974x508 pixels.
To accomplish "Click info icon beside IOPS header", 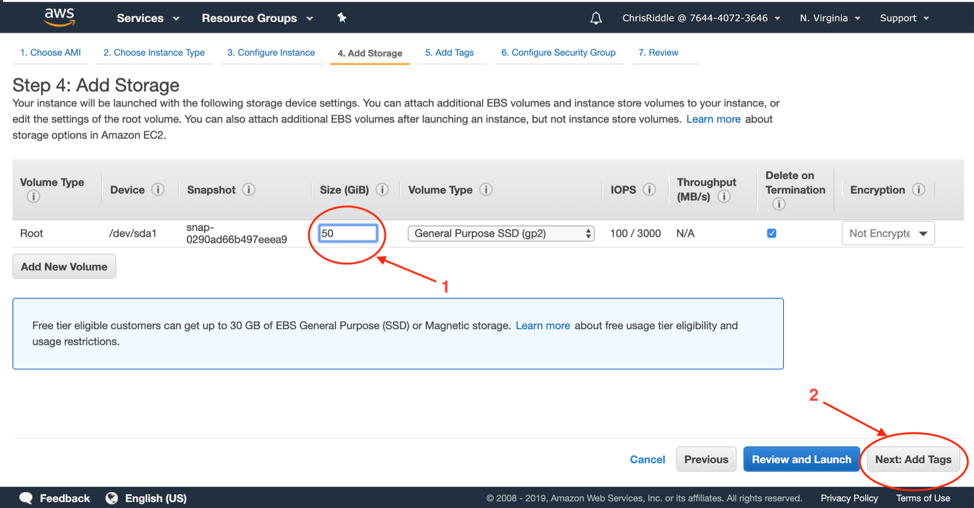I will 649,190.
